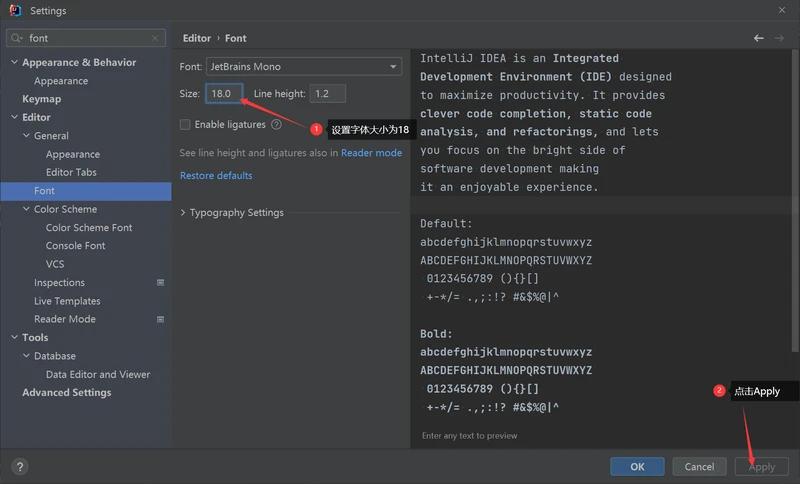Click the font Size input field
800x484 pixels.
click(223, 93)
